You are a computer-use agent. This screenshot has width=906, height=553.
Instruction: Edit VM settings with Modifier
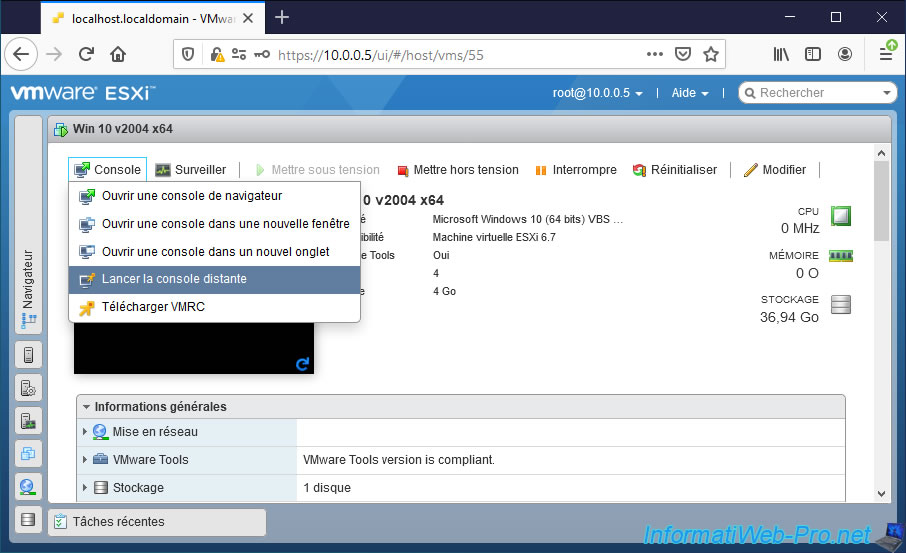tap(775, 170)
